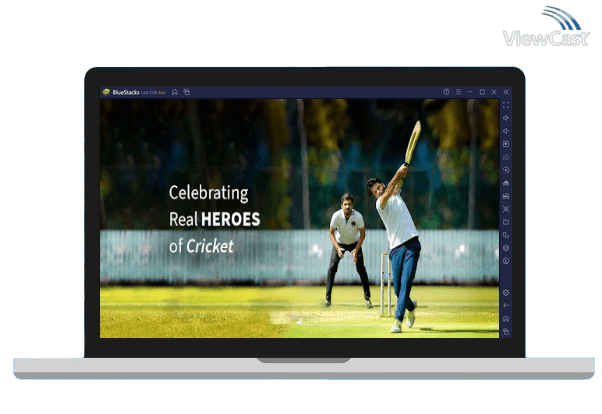Viewport: 602px width, 414px height.
Task: Go to Android home with sidebar house icon
Action: point(506,319)
